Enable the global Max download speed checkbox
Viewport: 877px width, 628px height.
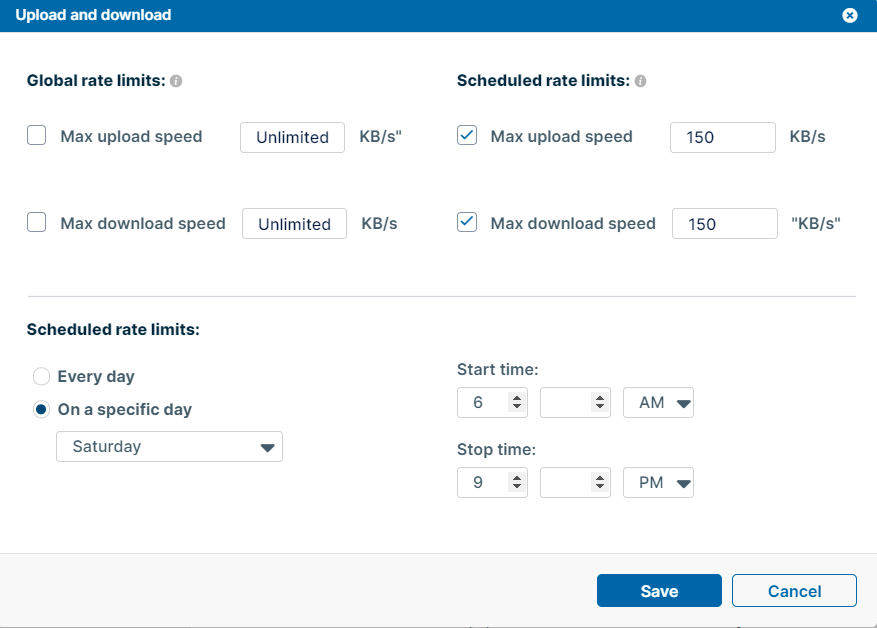coord(36,221)
